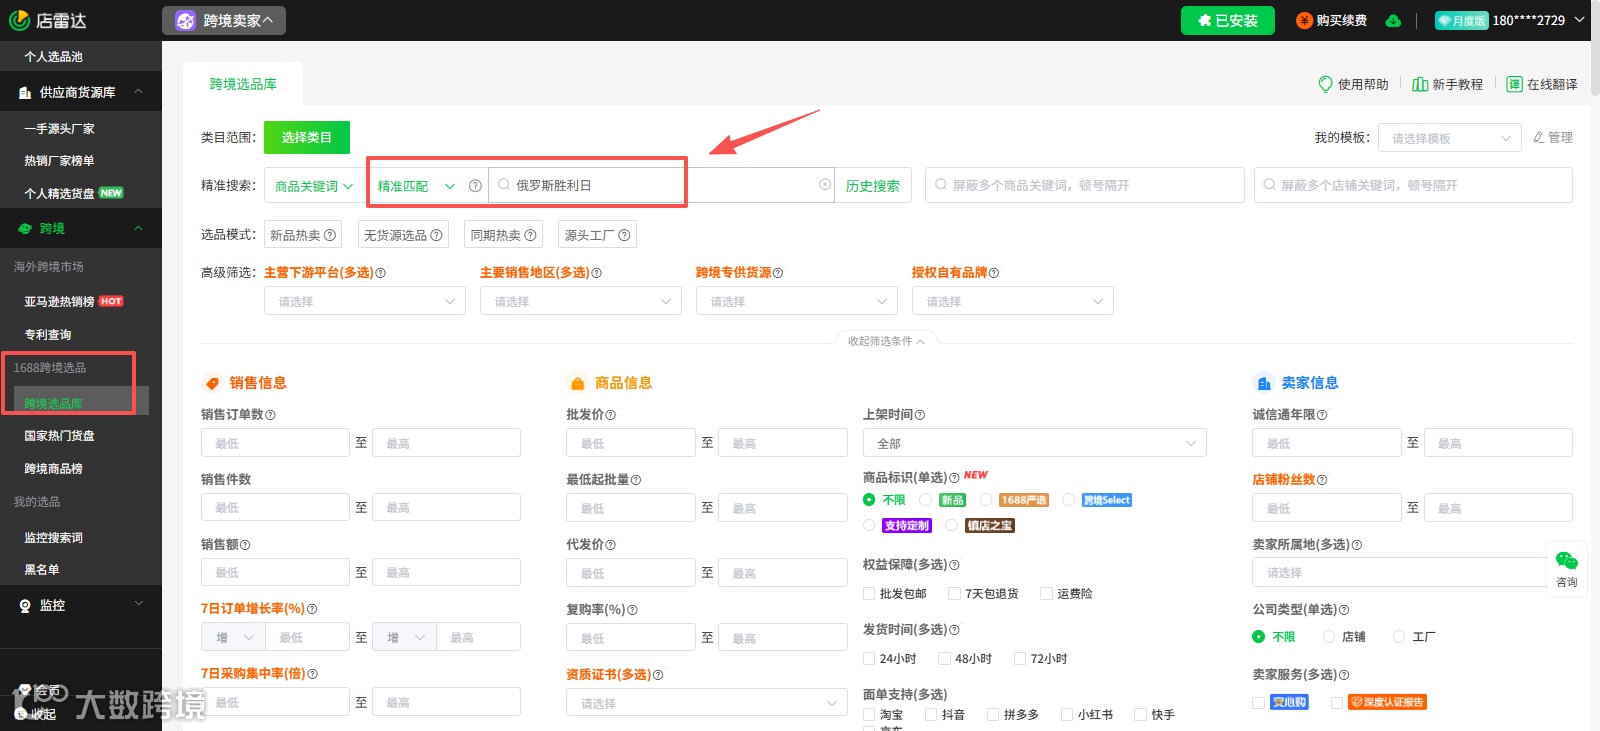This screenshot has height=731, width=1600.
Task: Tick the 批发包邮 checkbox
Action: pyautogui.click(x=869, y=594)
